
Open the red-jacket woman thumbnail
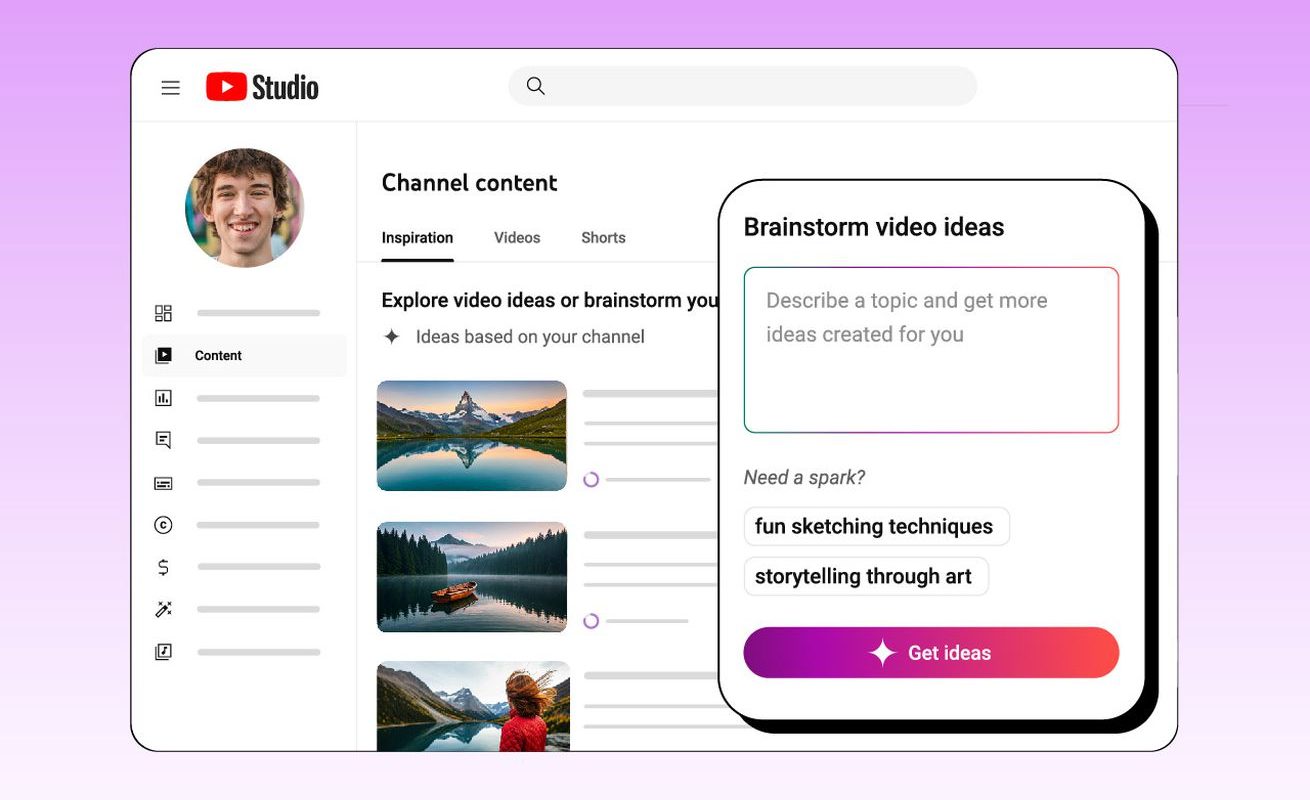[x=472, y=706]
